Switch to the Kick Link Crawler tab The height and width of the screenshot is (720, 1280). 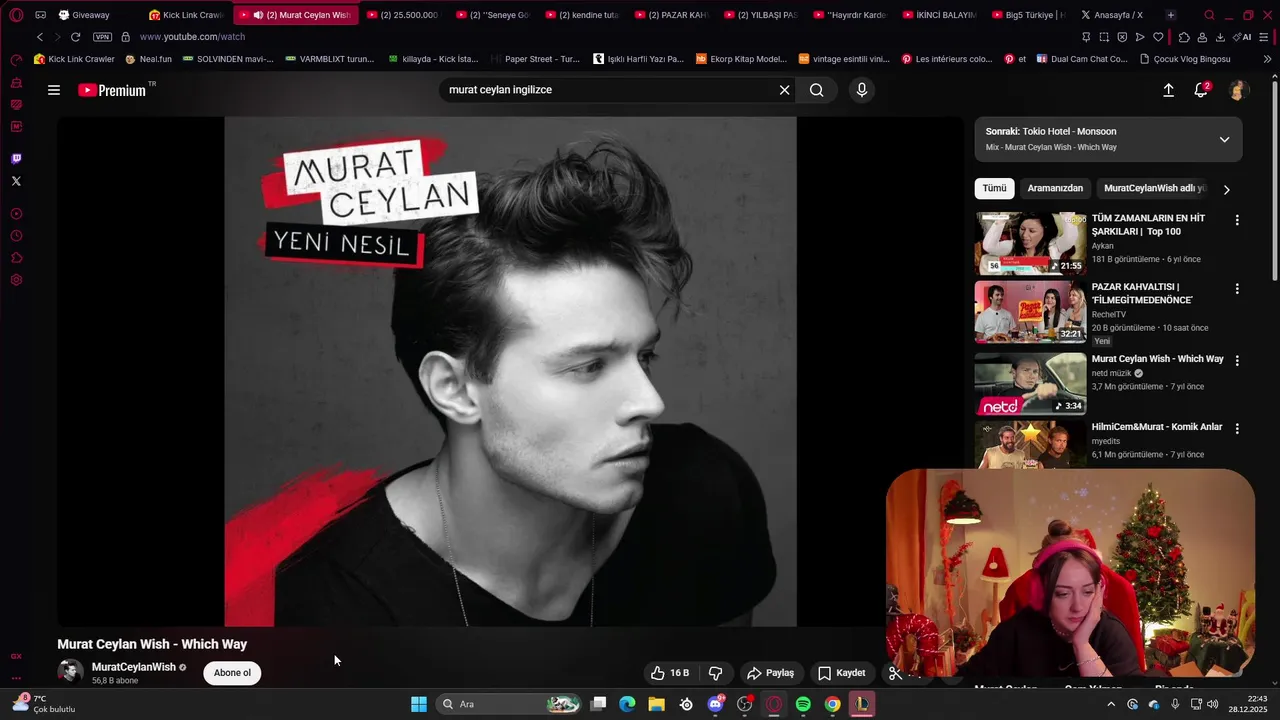pos(188,15)
